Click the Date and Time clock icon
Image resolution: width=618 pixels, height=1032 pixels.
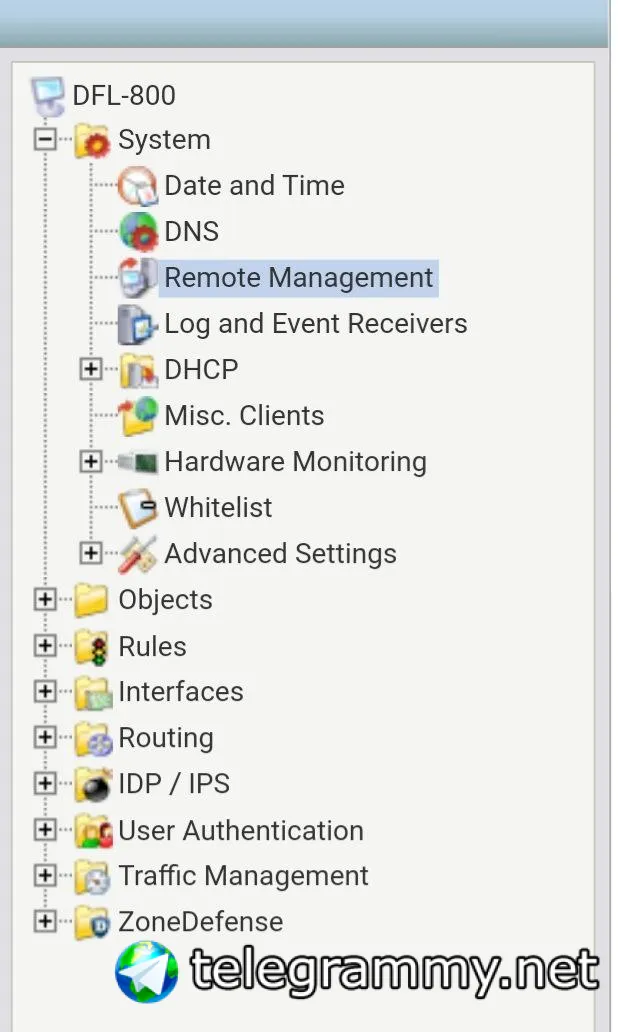[138, 186]
